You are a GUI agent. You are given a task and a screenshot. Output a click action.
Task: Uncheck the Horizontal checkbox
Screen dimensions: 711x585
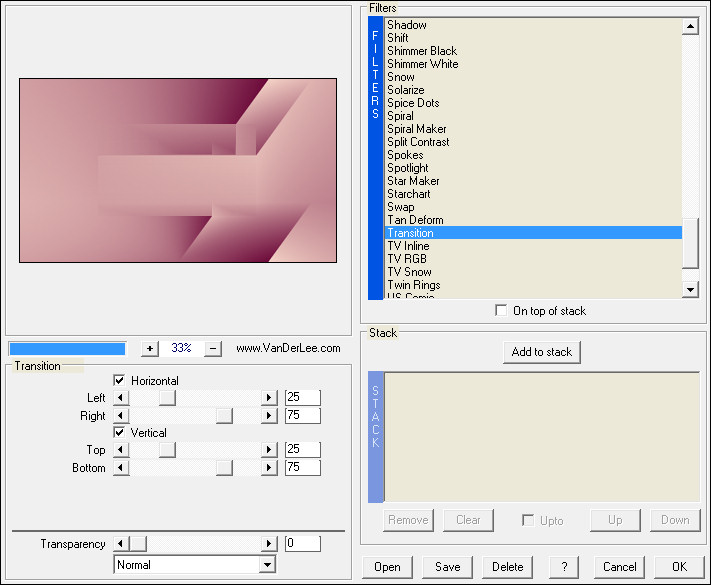120,381
